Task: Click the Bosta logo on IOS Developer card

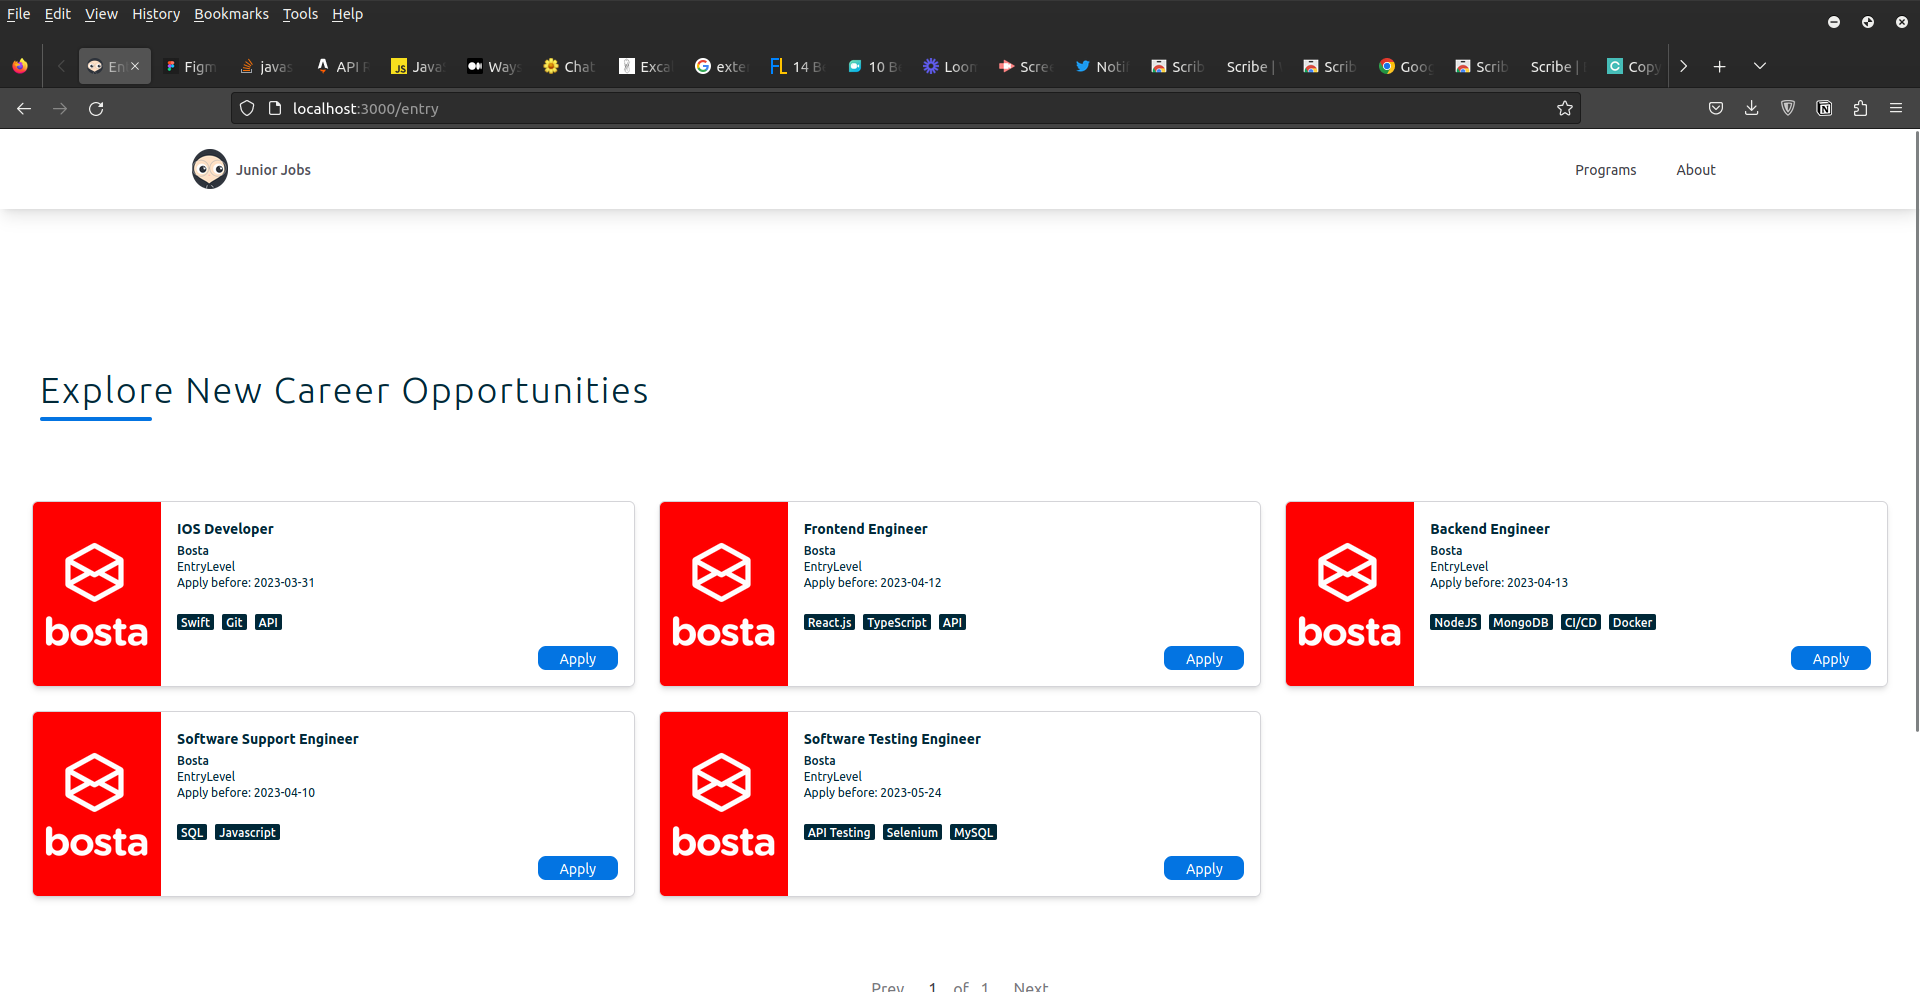Action: 97,594
